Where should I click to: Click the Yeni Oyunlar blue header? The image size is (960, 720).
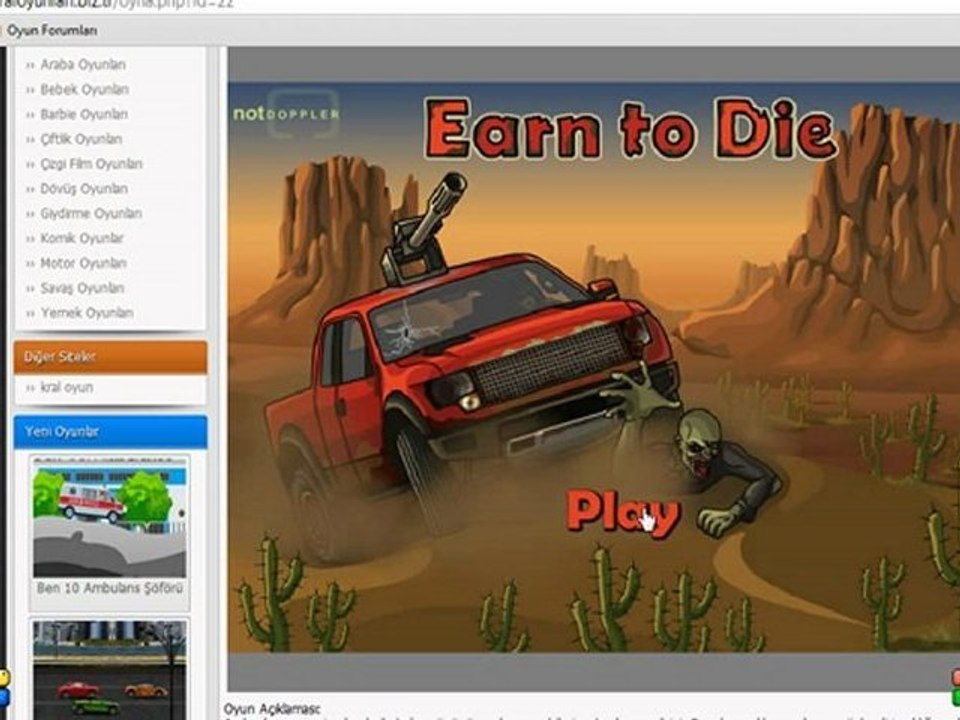(x=110, y=432)
